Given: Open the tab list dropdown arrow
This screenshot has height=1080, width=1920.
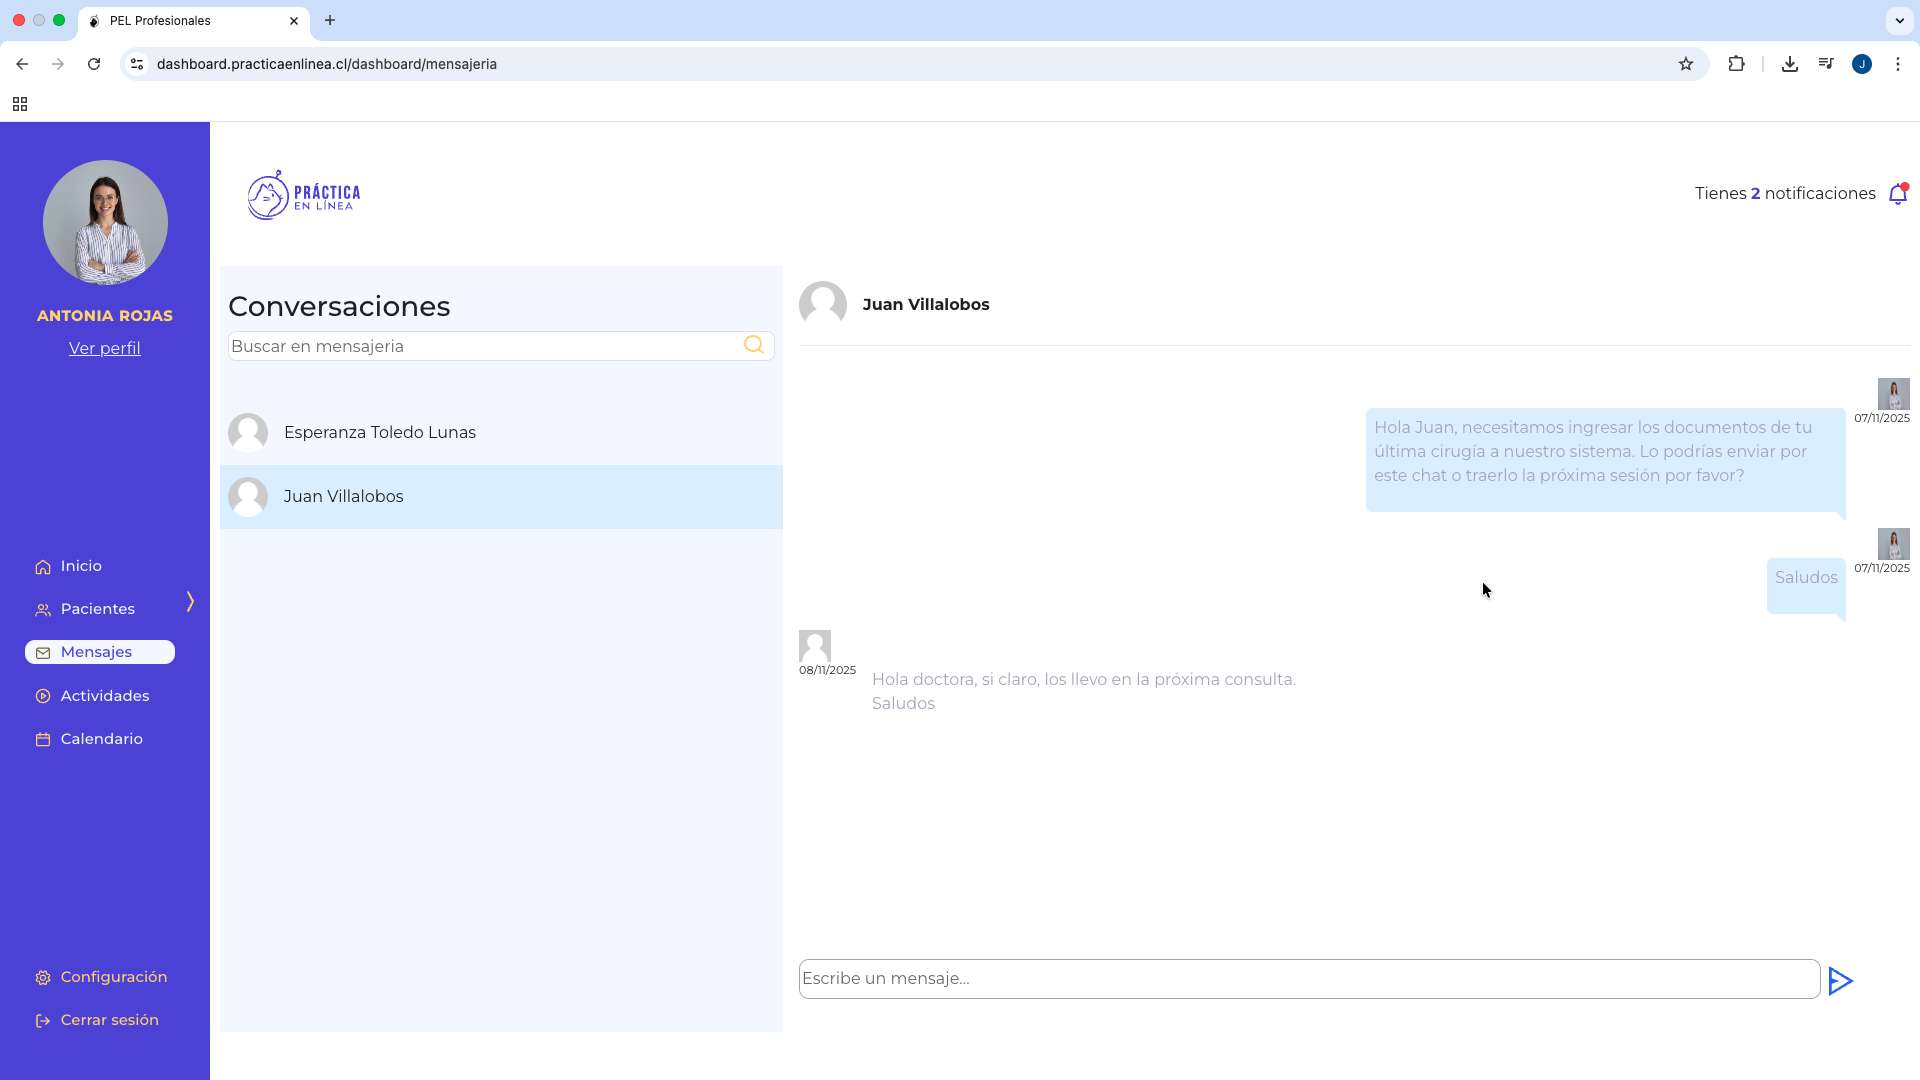Looking at the screenshot, I should tap(1899, 20).
